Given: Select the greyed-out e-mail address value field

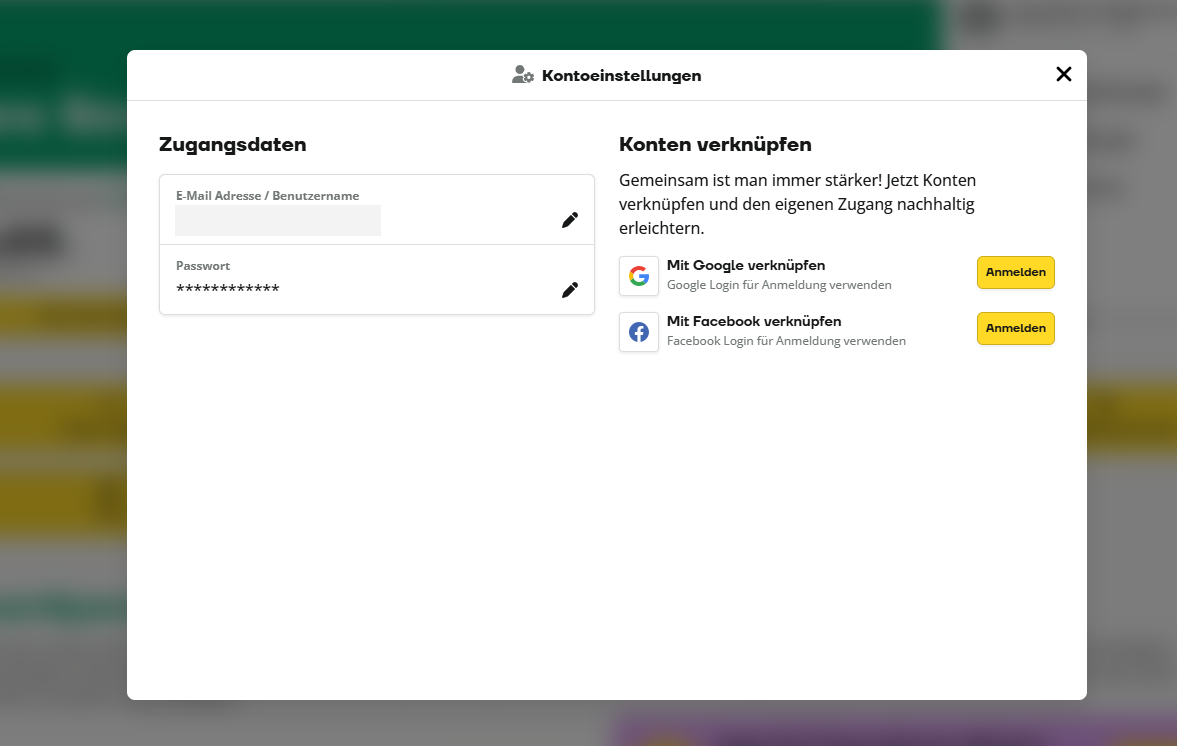Looking at the screenshot, I should [x=278, y=221].
